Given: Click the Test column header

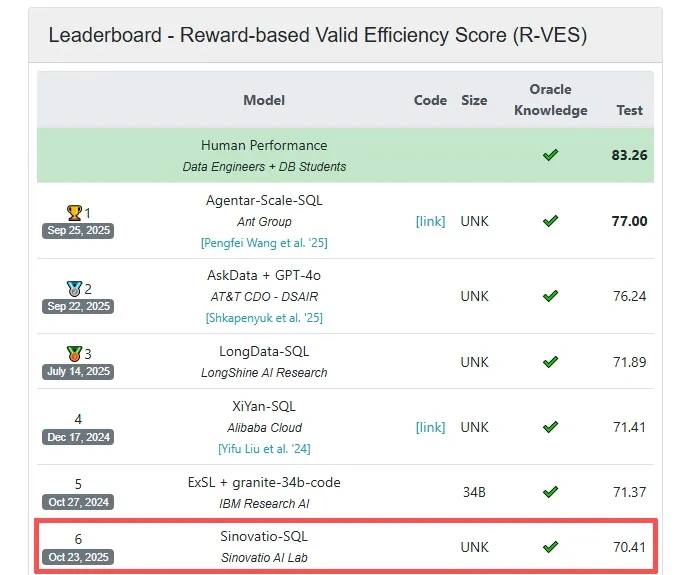Looking at the screenshot, I should click(629, 110).
